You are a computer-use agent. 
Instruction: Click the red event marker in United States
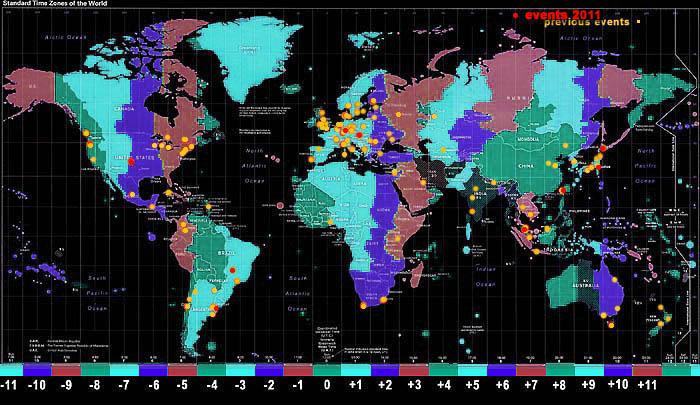[x=133, y=162]
